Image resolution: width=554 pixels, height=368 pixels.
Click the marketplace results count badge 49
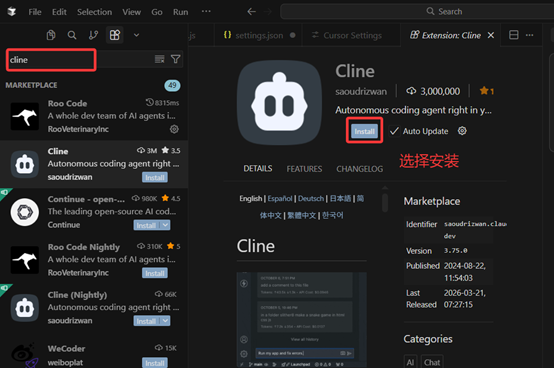[x=172, y=85]
